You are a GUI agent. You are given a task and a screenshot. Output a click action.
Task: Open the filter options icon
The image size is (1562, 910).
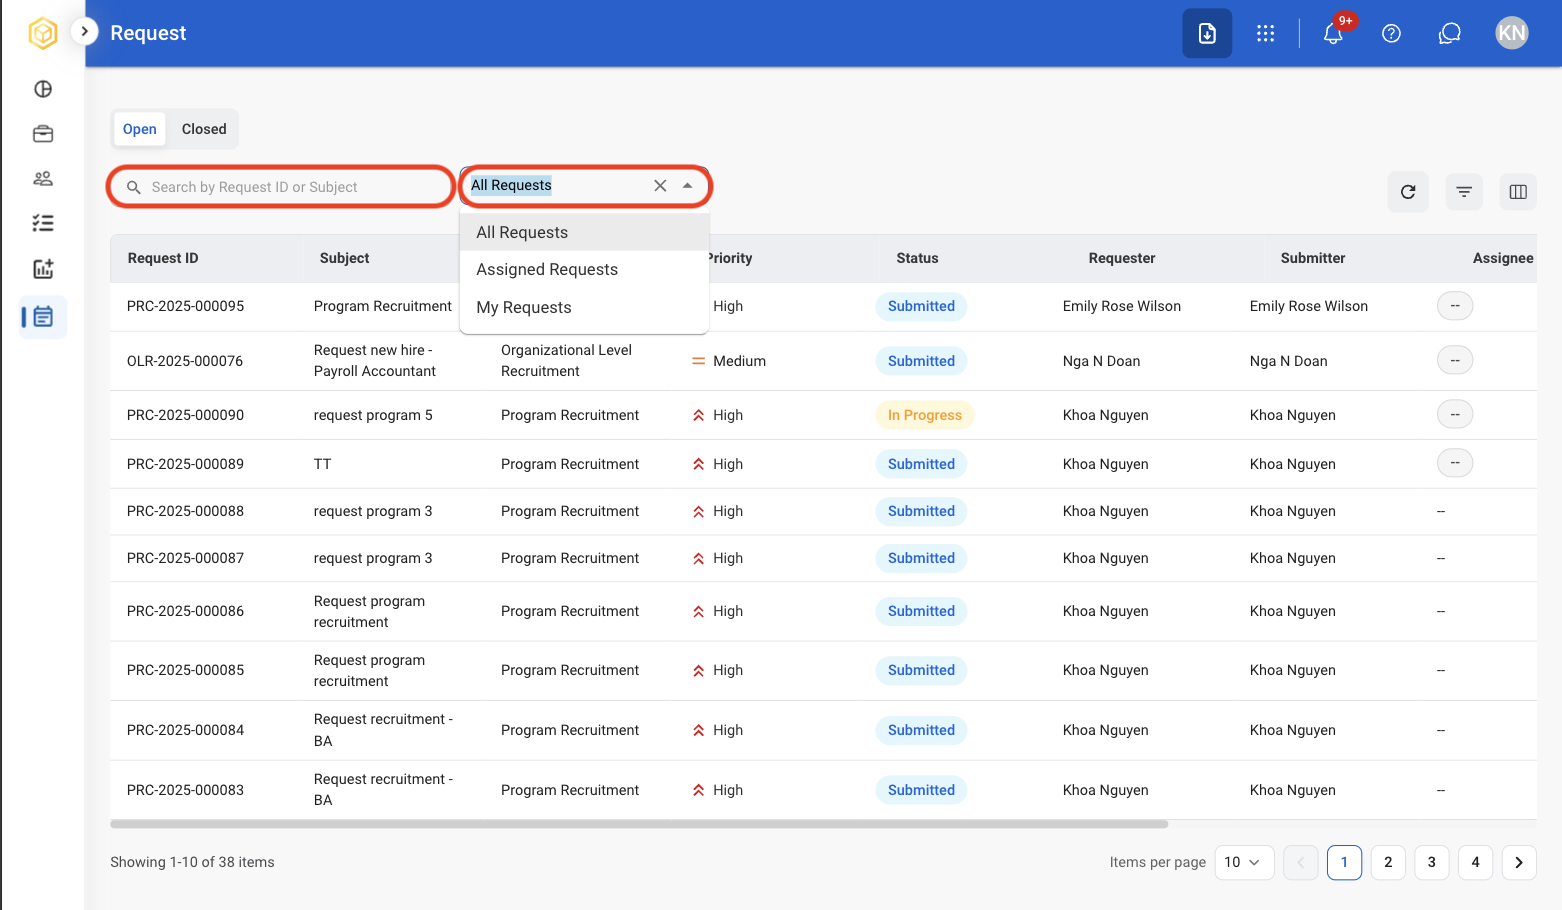point(1464,192)
